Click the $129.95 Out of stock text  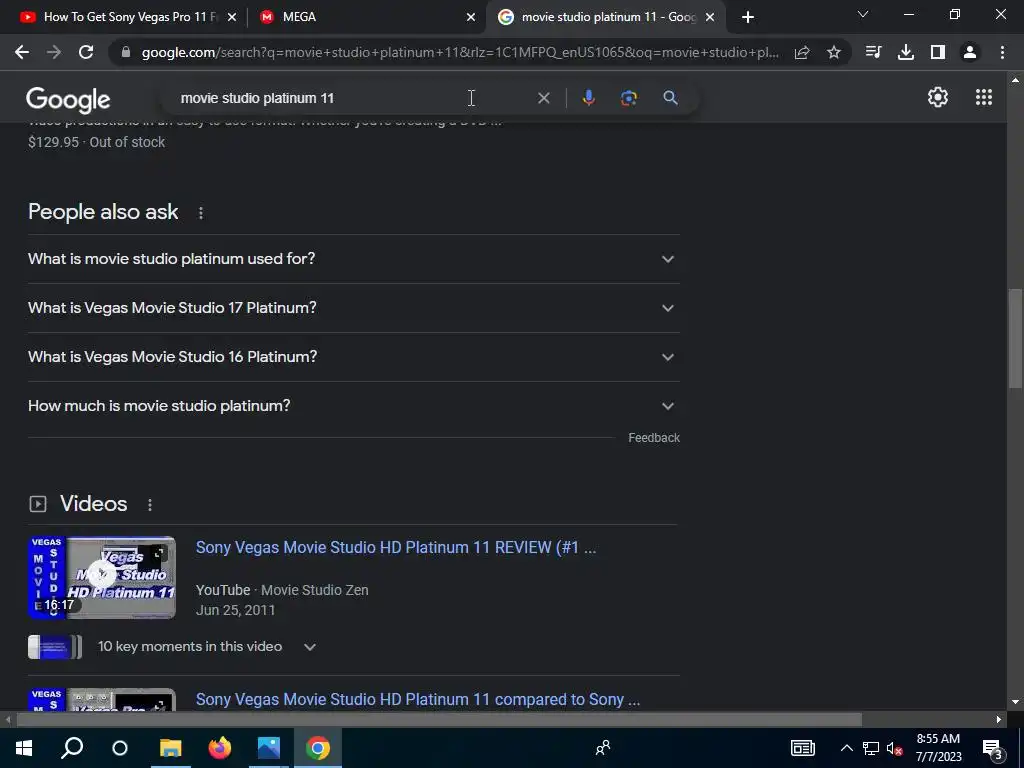(96, 142)
